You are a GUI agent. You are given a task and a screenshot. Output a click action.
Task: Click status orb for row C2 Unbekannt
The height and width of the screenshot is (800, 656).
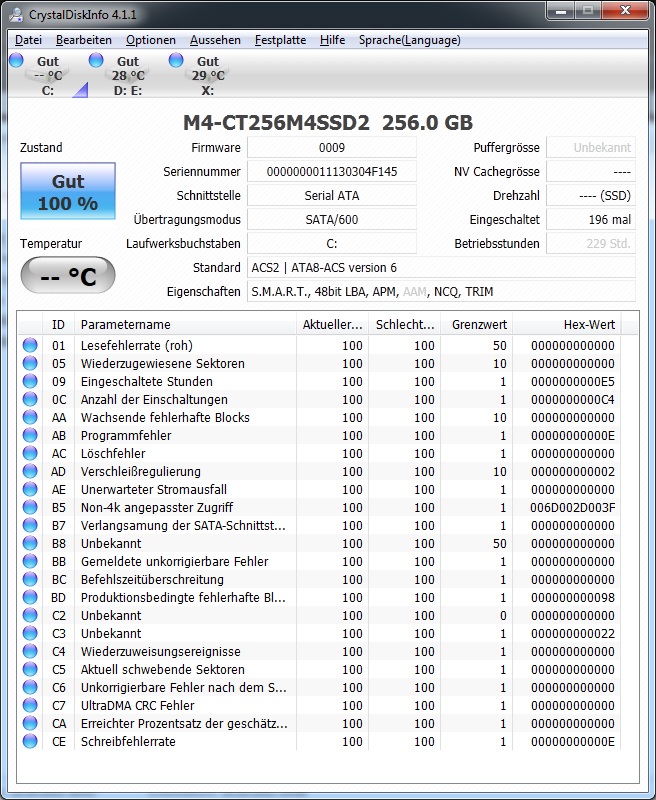pos(30,615)
